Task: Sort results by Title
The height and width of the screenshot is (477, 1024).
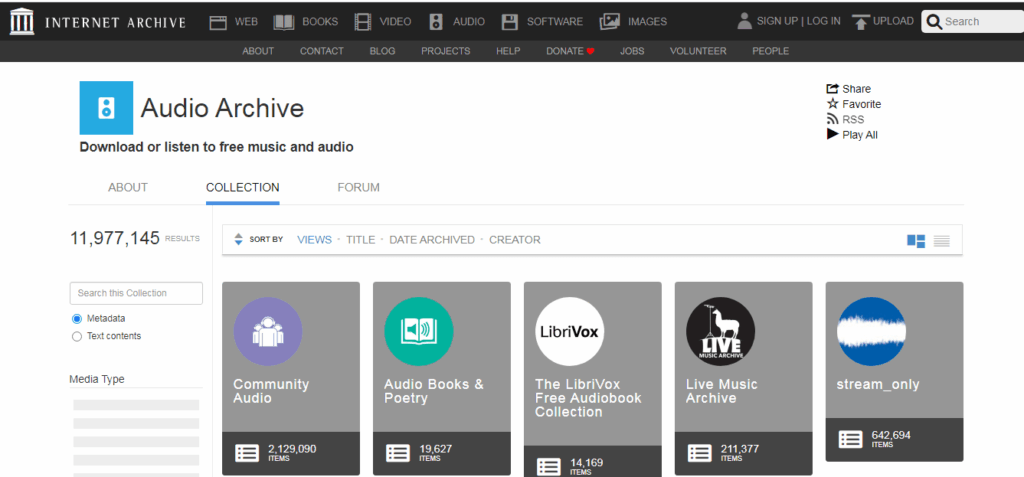Action: 360,240
